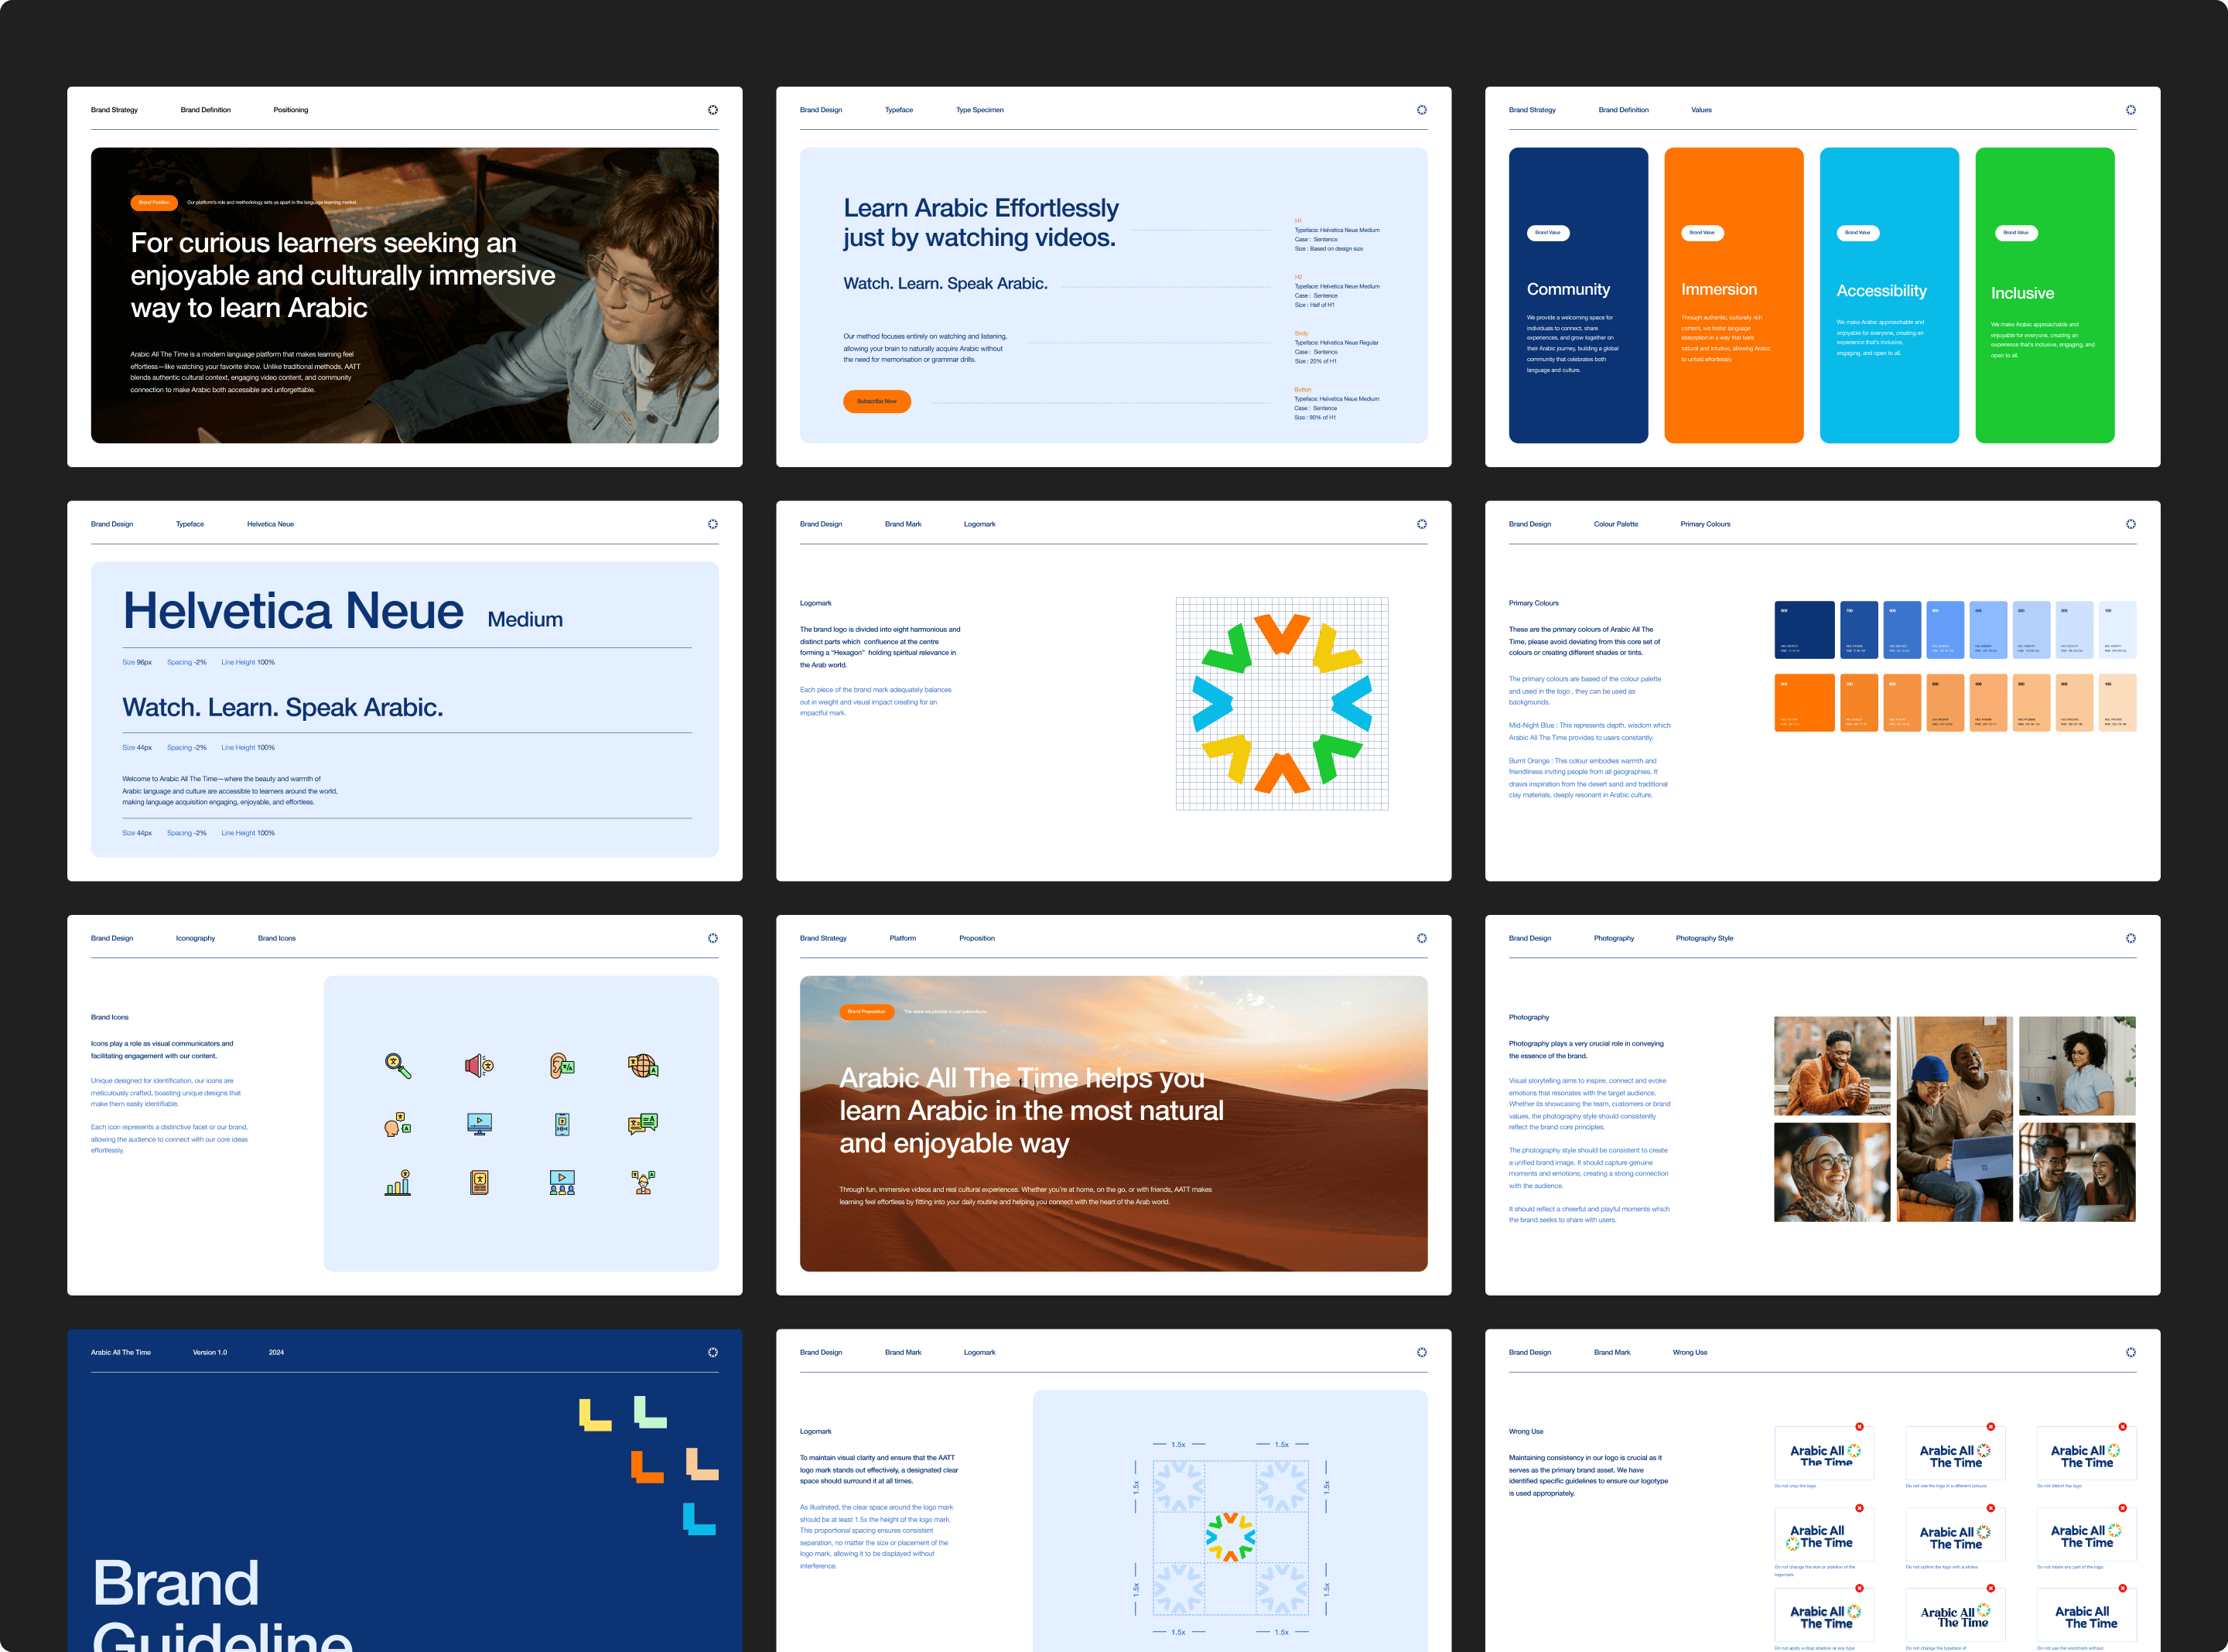This screenshot has height=1652, width=2228.
Task: Click the logo icon in the Positioning slide header
Action: pyautogui.click(x=713, y=110)
